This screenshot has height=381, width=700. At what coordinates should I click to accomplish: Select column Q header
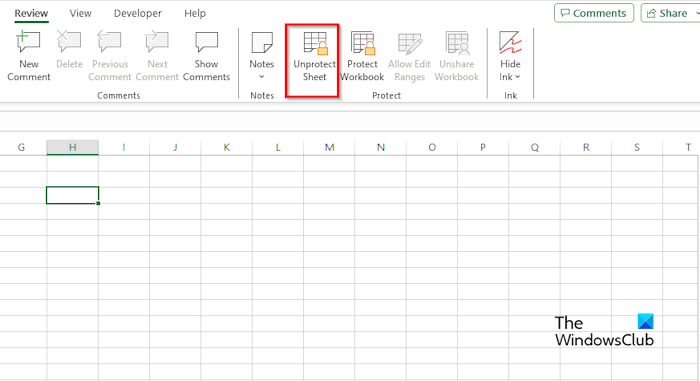tap(534, 147)
